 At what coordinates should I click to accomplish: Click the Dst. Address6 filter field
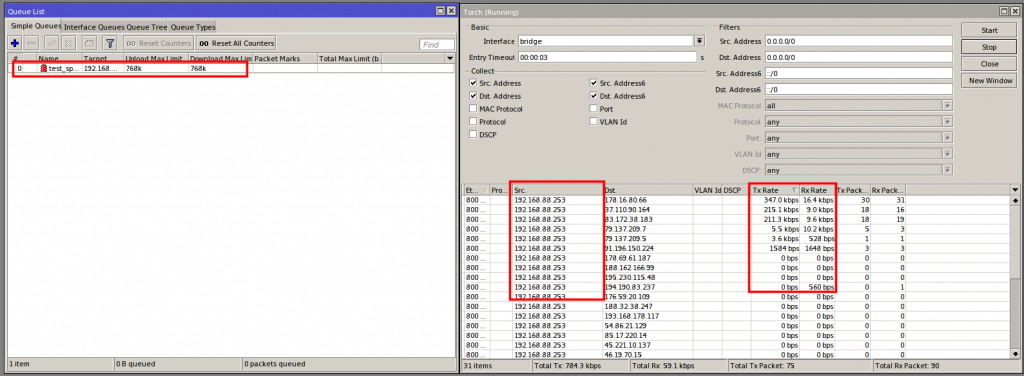(858, 89)
